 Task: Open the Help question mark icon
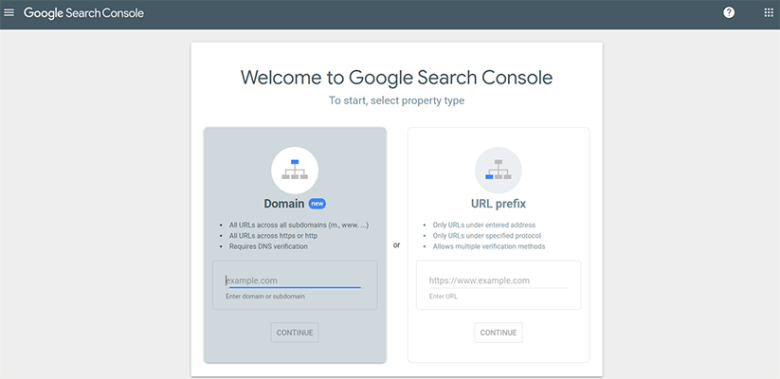coord(729,13)
